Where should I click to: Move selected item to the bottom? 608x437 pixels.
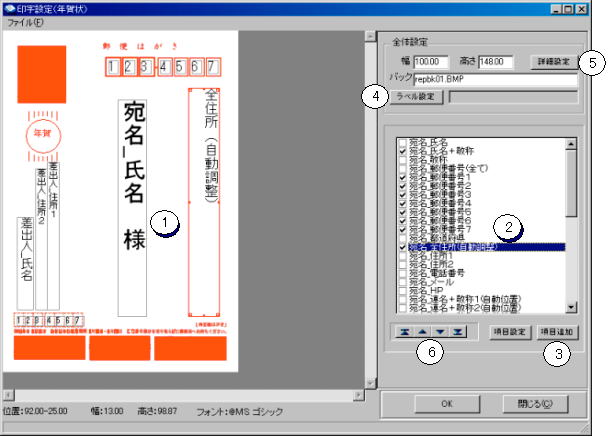coord(458,331)
